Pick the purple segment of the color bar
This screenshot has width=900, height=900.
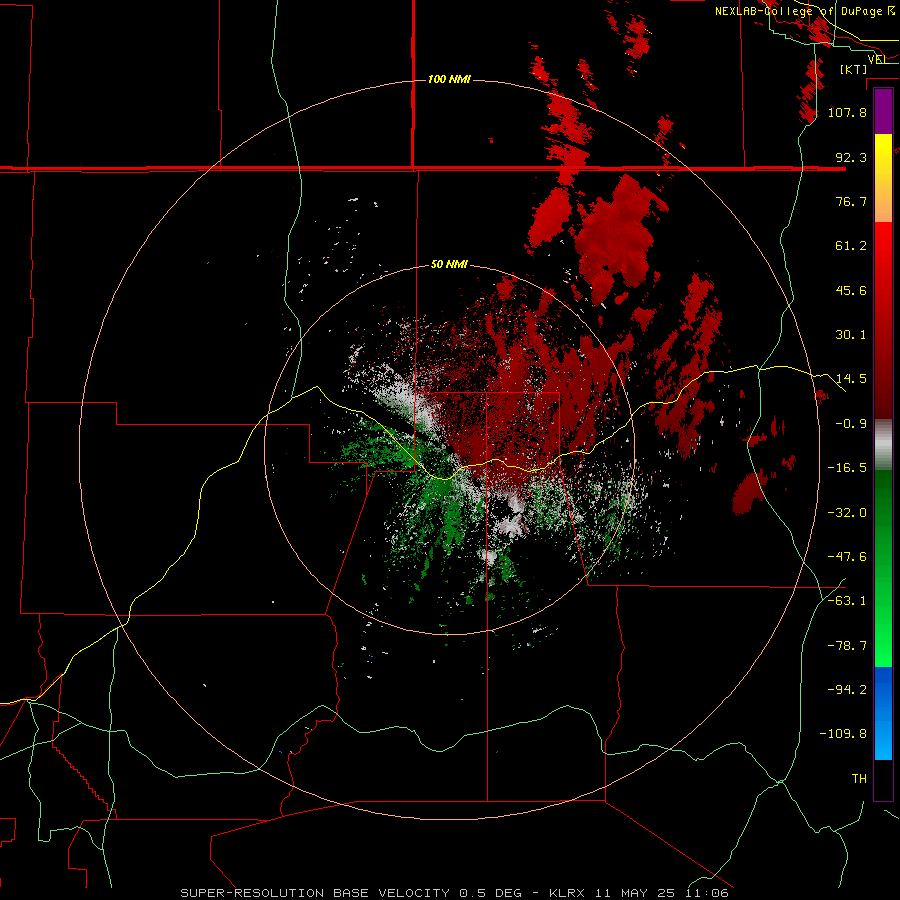pyautogui.click(x=883, y=112)
